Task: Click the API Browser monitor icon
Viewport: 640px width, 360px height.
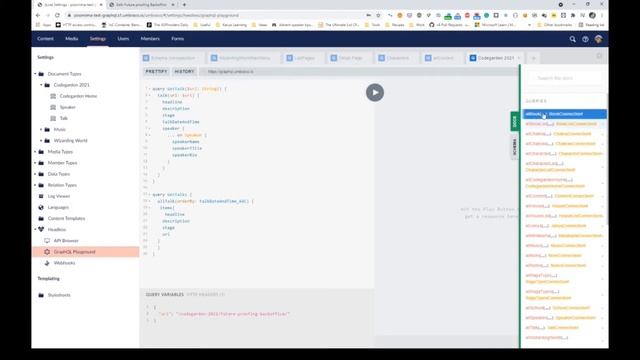Action: click(47, 241)
